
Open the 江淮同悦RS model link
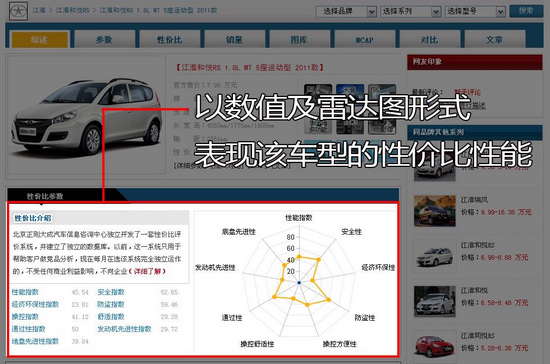click(x=478, y=335)
